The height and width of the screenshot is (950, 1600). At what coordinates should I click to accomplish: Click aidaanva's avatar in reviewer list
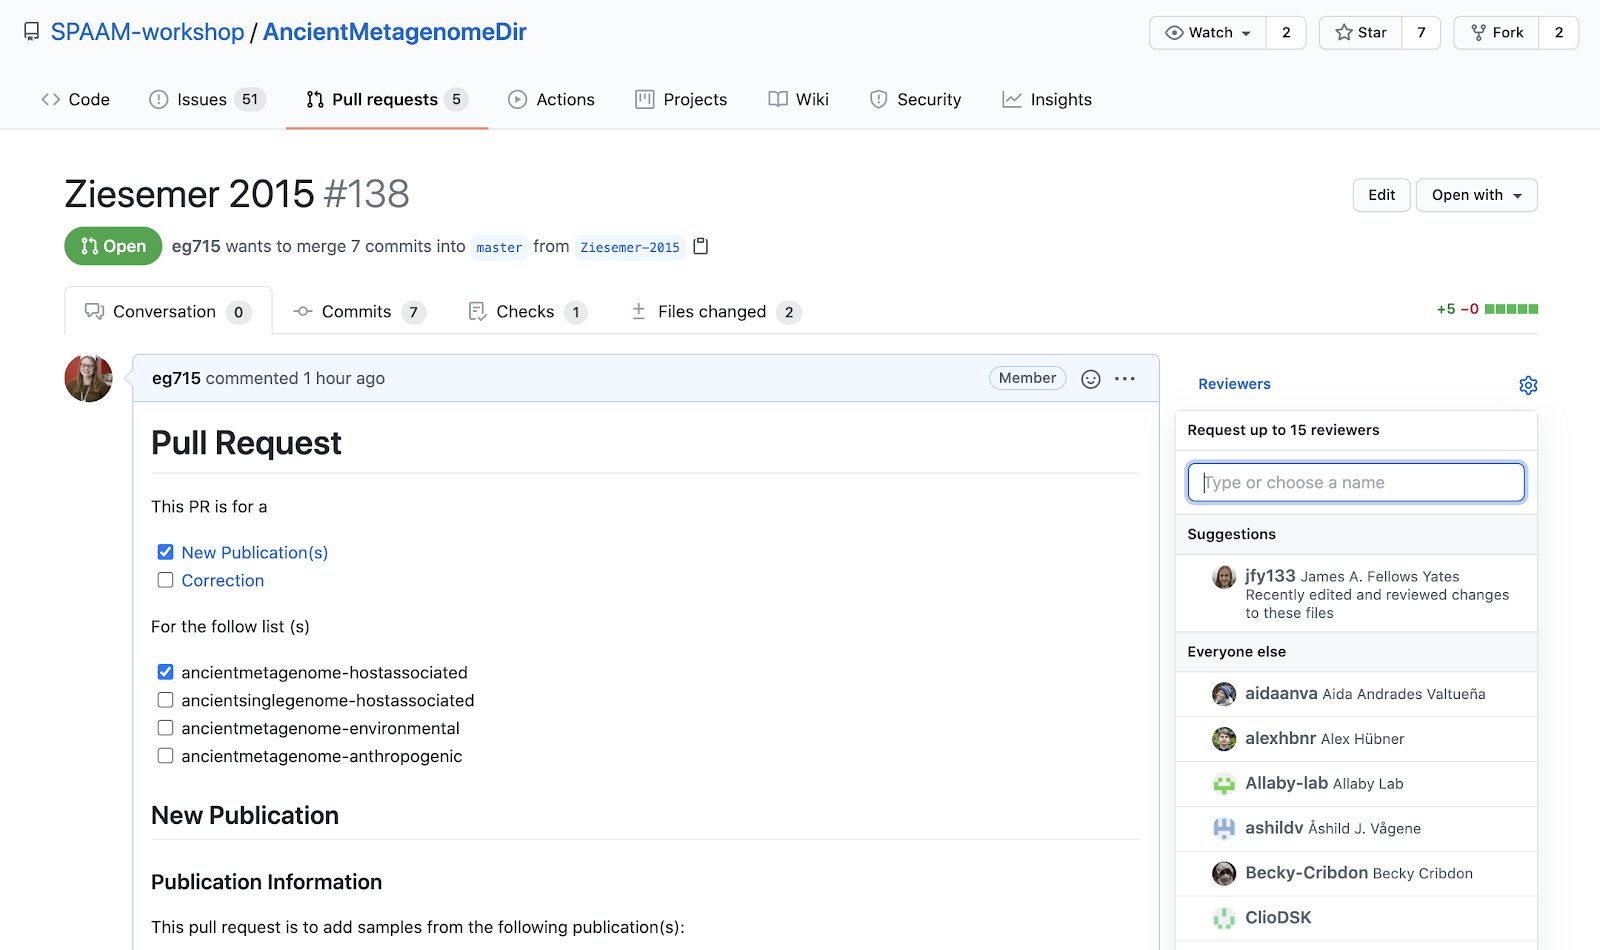(x=1224, y=694)
